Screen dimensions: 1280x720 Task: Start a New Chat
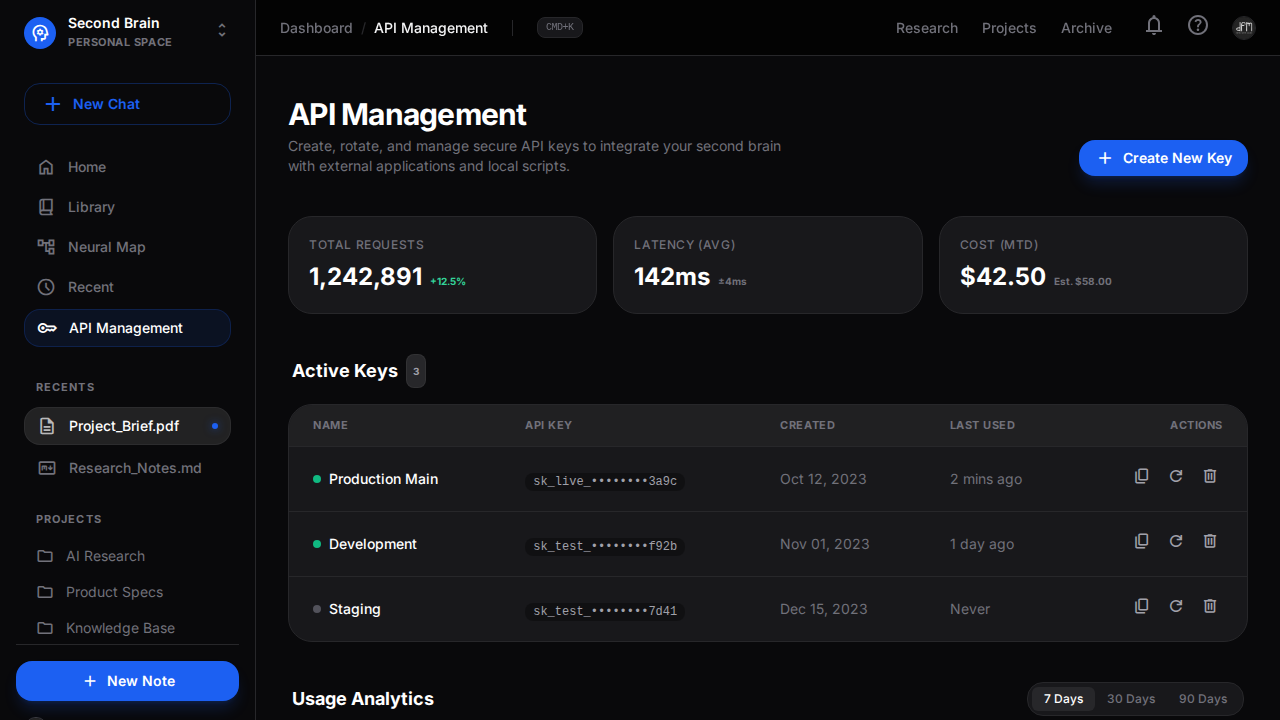click(x=127, y=104)
